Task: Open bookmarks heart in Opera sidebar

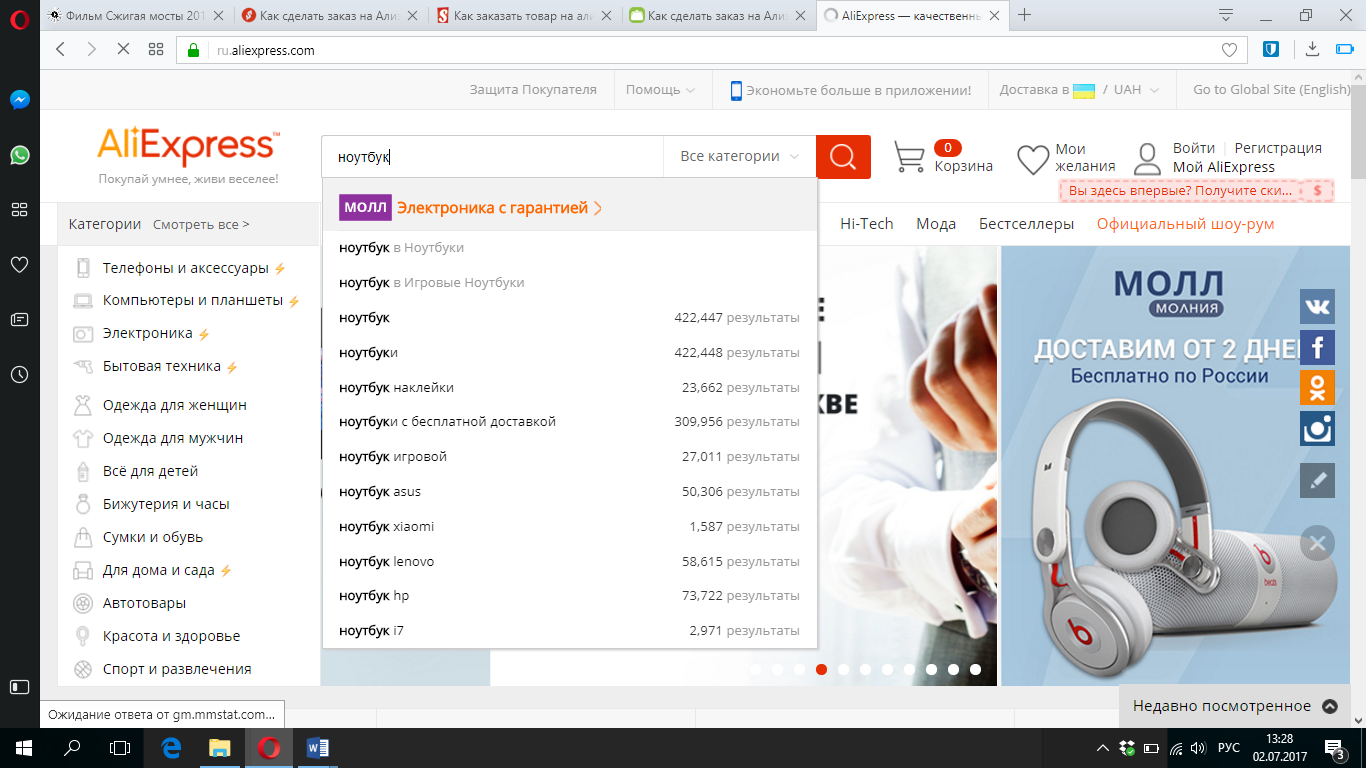Action: pyautogui.click(x=19, y=265)
